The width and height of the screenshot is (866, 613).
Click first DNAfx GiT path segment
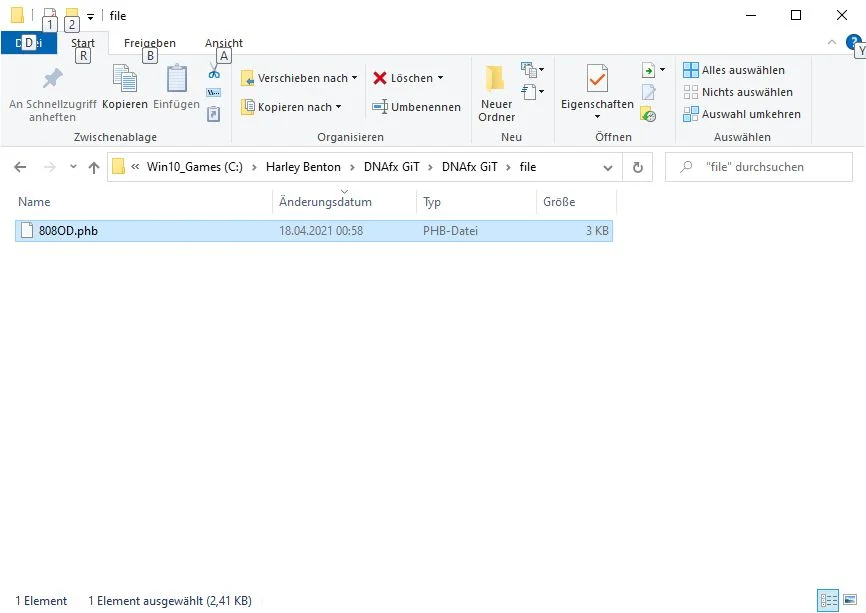click(392, 167)
